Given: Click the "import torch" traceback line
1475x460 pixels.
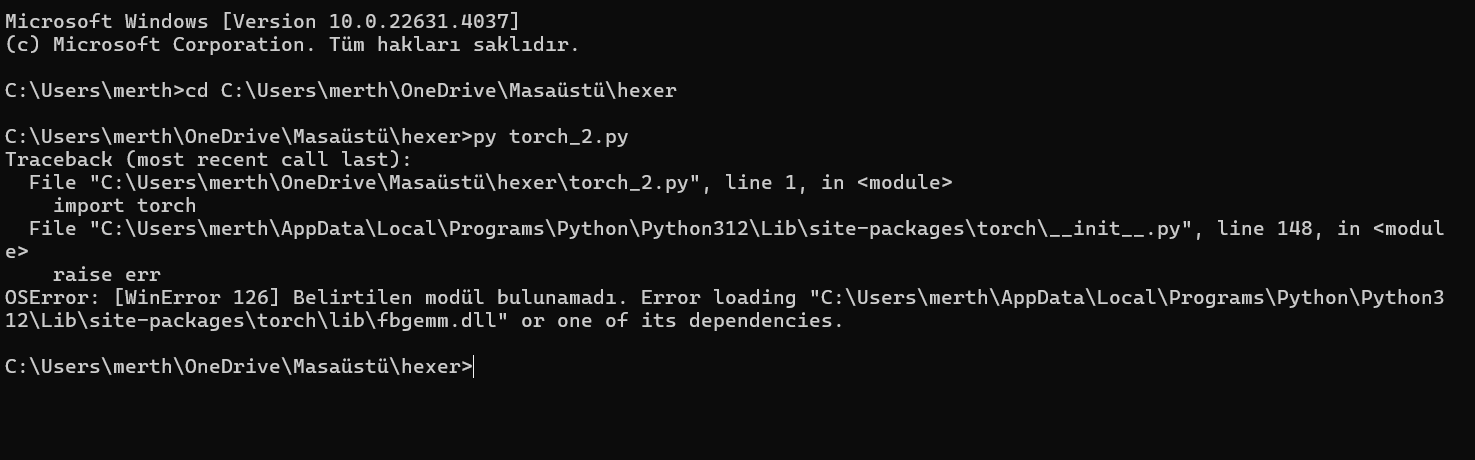Looking at the screenshot, I should pos(124,206).
